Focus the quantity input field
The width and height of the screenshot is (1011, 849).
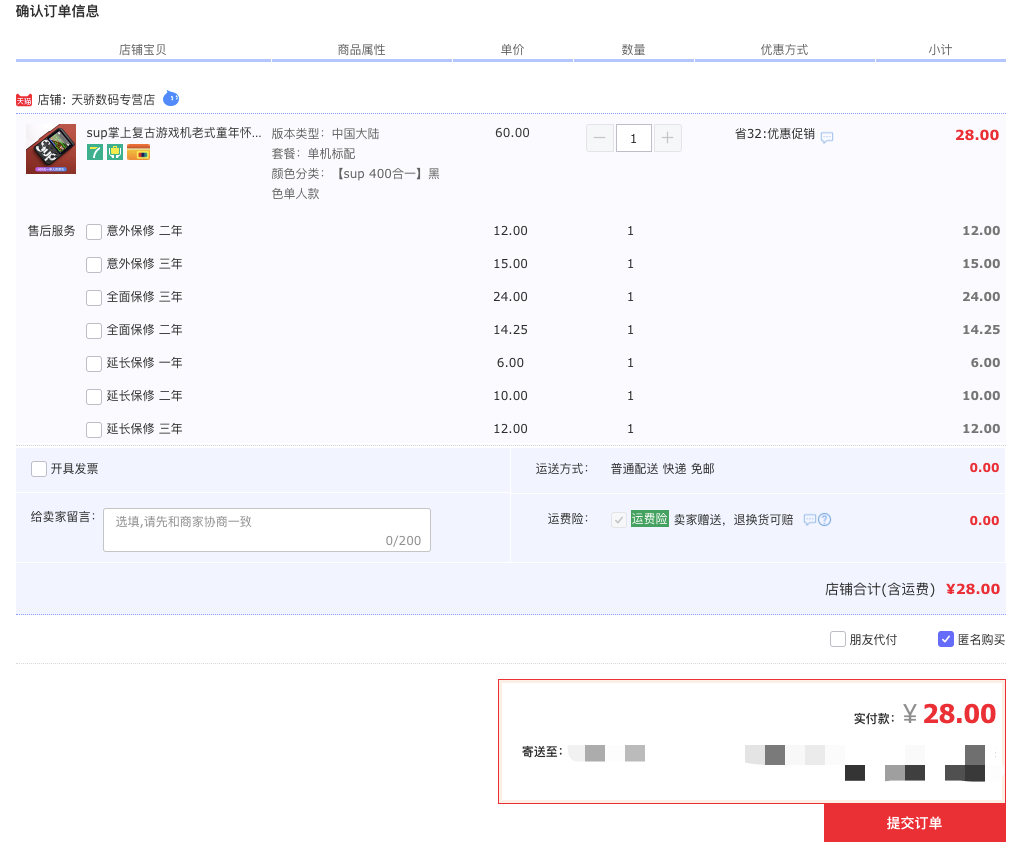tap(633, 138)
